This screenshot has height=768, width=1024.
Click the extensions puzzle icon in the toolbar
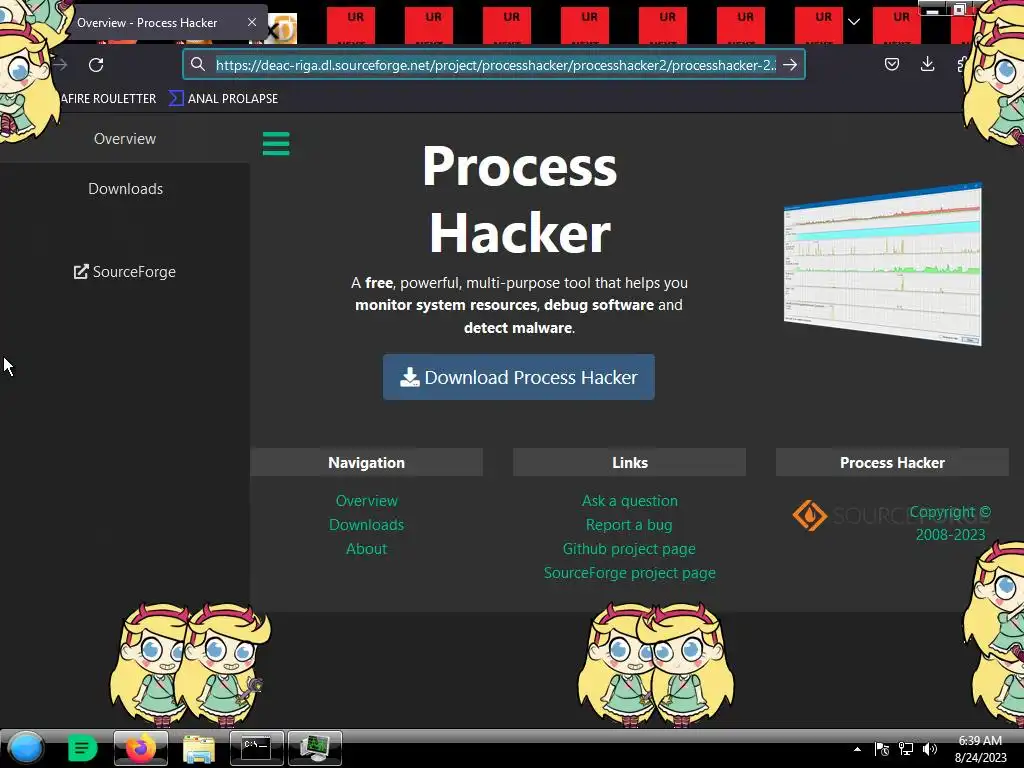tap(962, 64)
